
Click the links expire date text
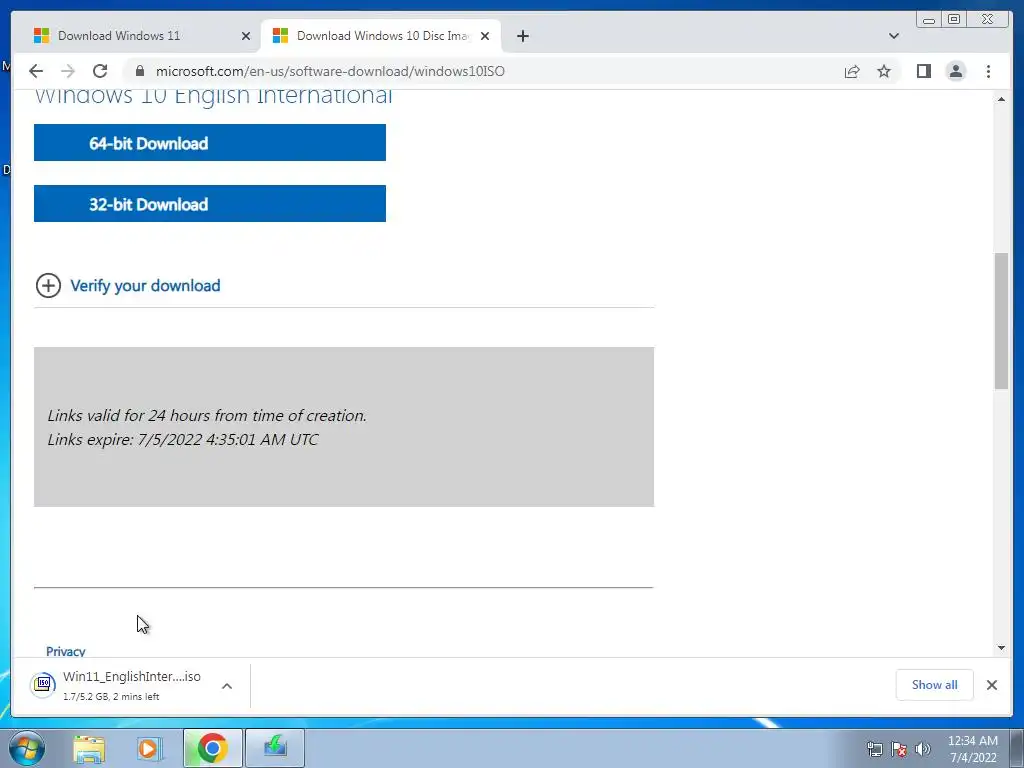tap(183, 440)
